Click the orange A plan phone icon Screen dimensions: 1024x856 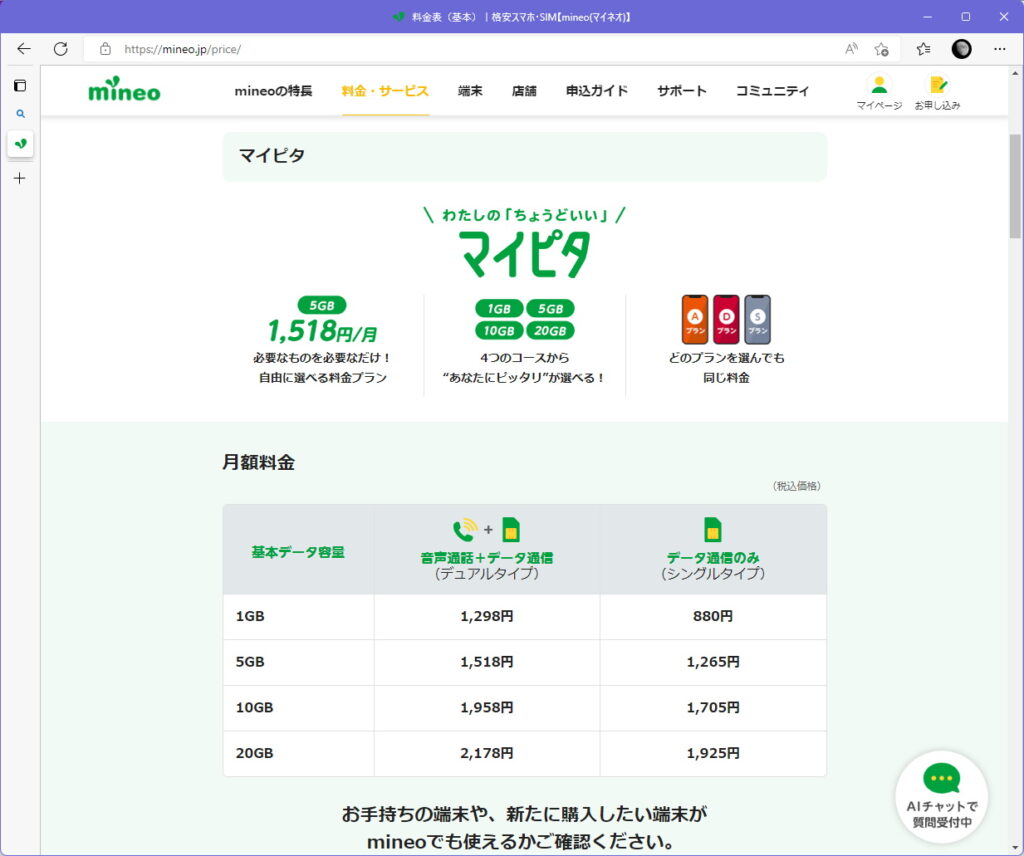(695, 319)
